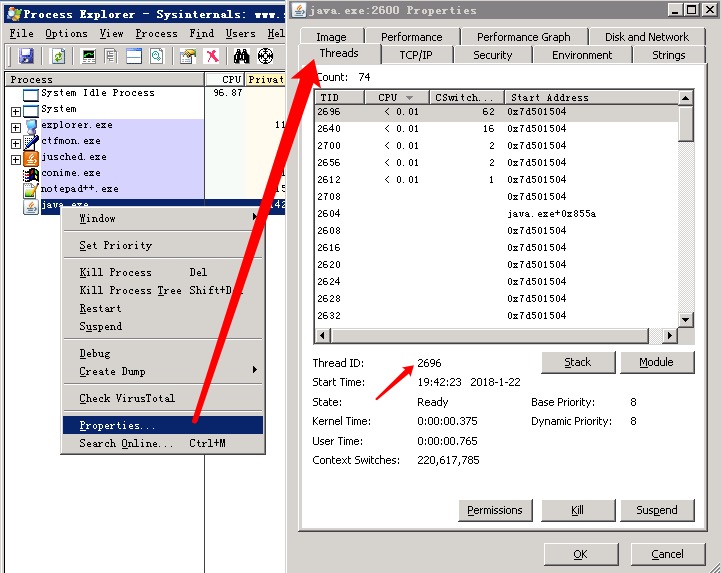Open the View menu
Viewport: 721px width, 573px height.
coord(111,34)
